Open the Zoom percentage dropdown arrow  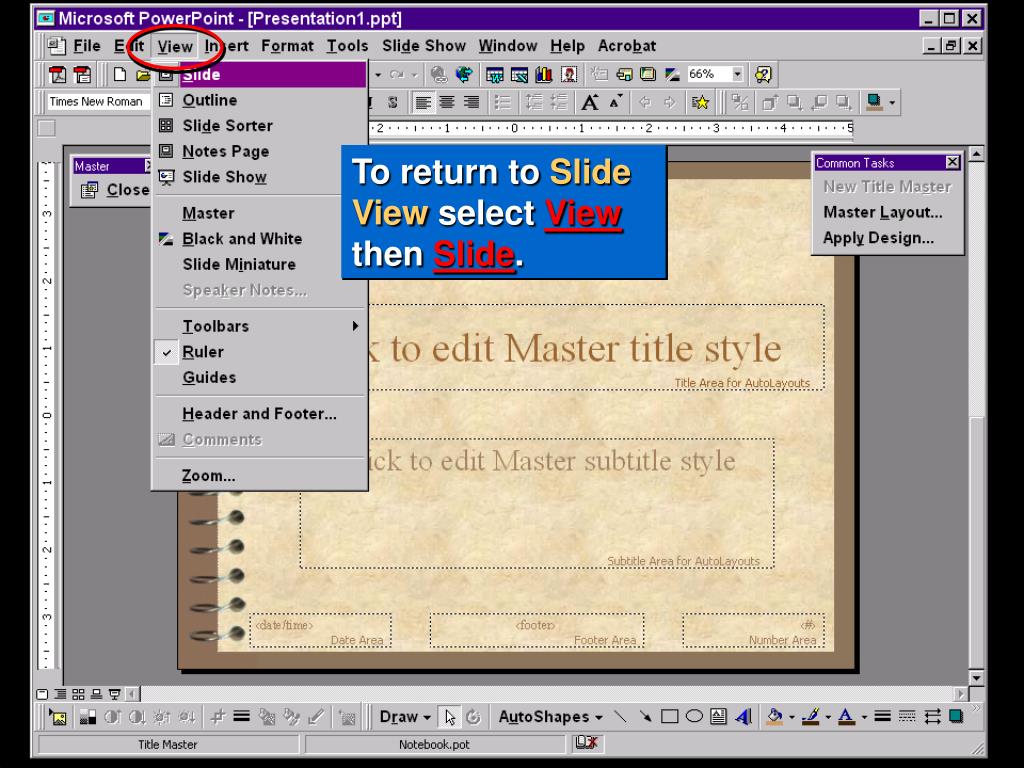pos(737,74)
